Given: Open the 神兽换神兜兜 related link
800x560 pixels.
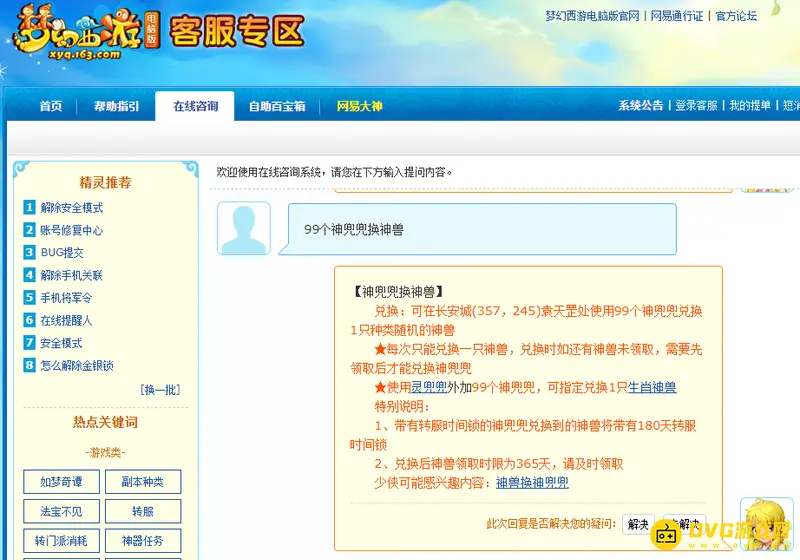Looking at the screenshot, I should [x=532, y=482].
